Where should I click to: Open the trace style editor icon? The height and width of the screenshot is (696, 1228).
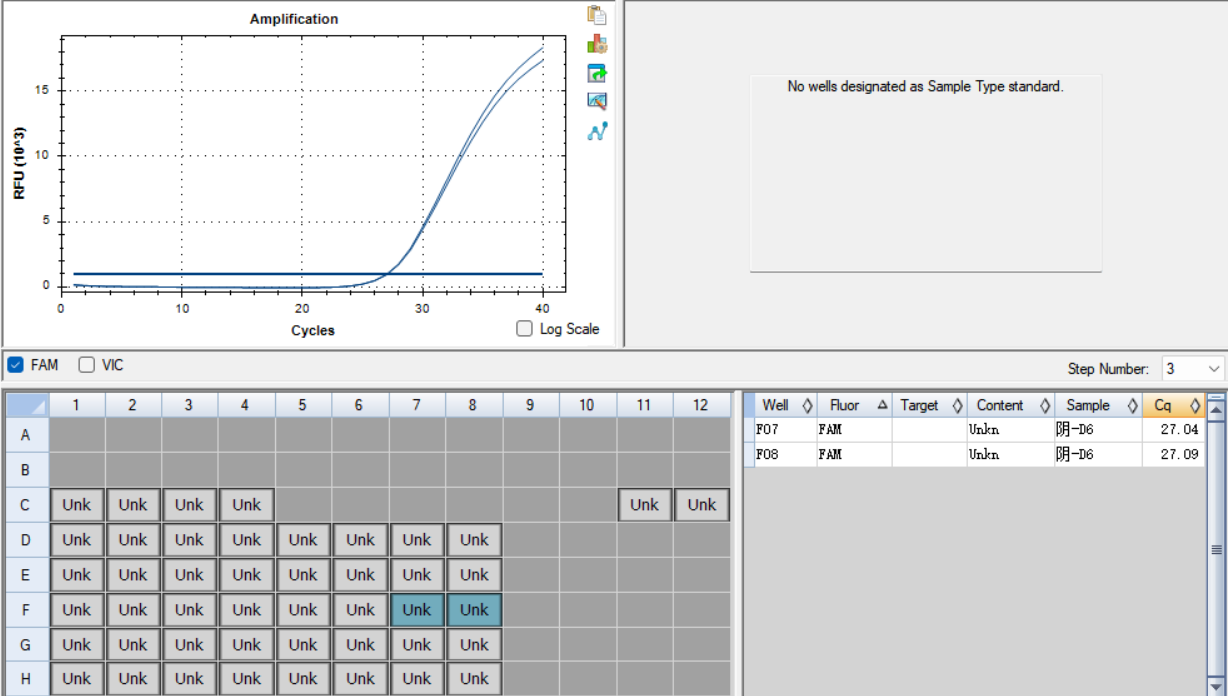[x=597, y=101]
